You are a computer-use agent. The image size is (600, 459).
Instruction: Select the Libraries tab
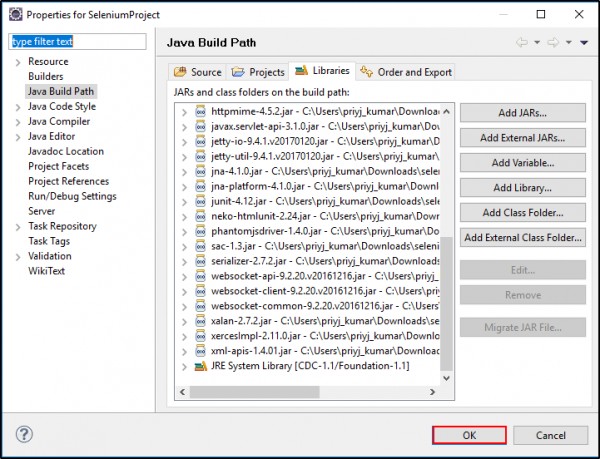pos(322,71)
